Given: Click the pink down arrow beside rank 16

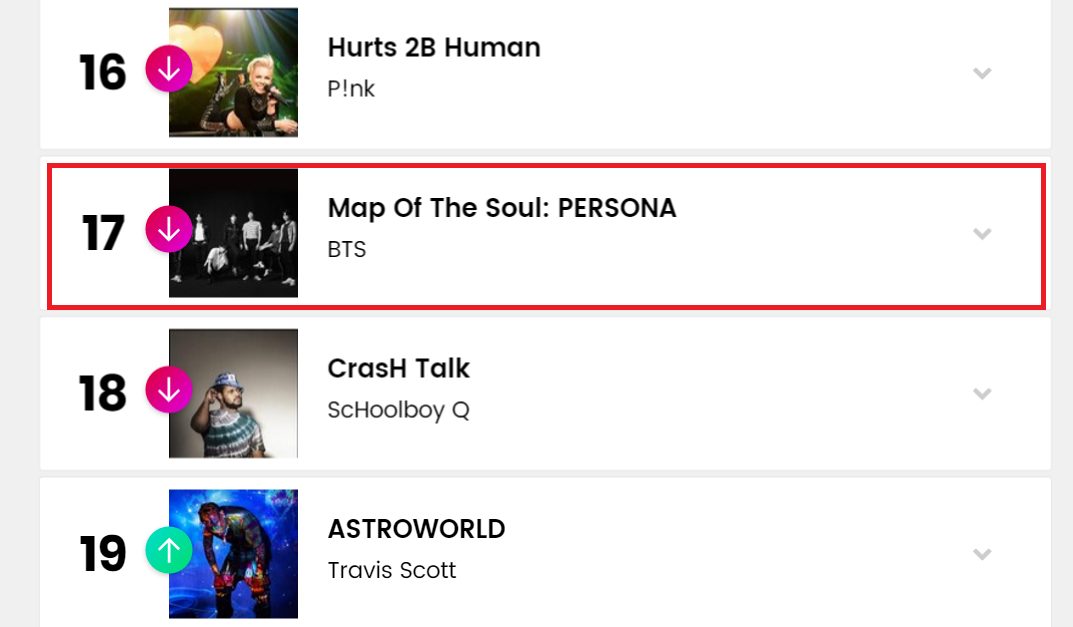Looking at the screenshot, I should pyautogui.click(x=169, y=70).
